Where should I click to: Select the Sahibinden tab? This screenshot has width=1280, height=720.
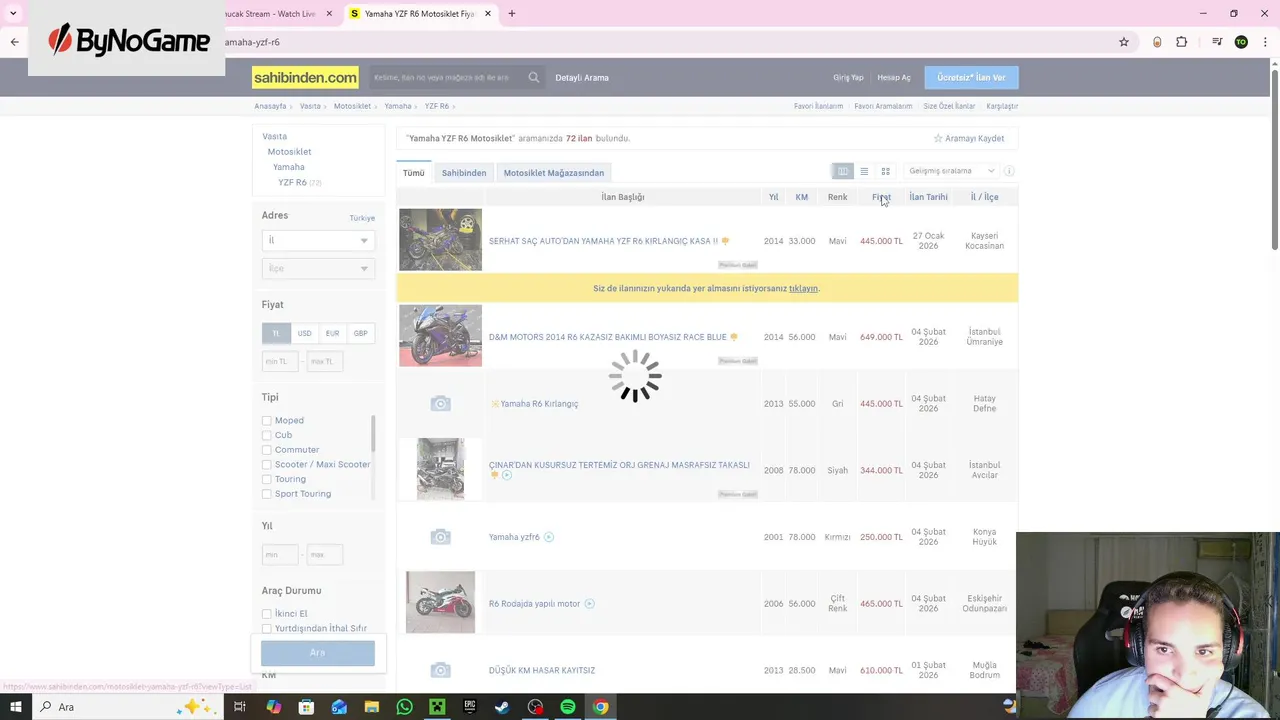click(464, 173)
